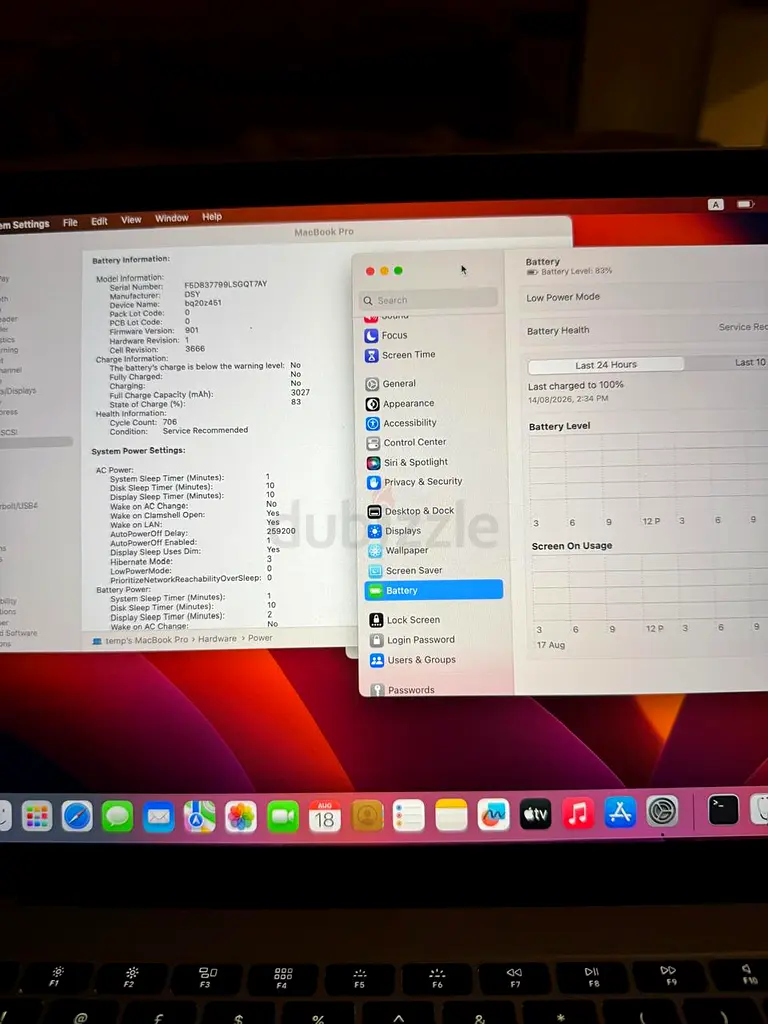Launch Freeform from the Dock

pyautogui.click(x=493, y=814)
